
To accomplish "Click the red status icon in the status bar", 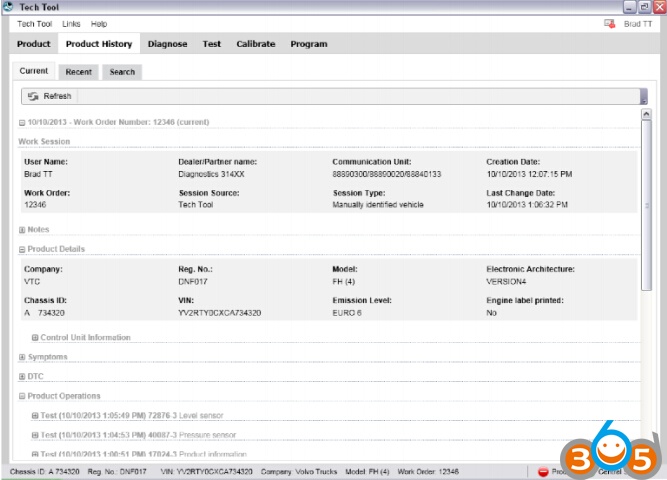I will (543, 471).
